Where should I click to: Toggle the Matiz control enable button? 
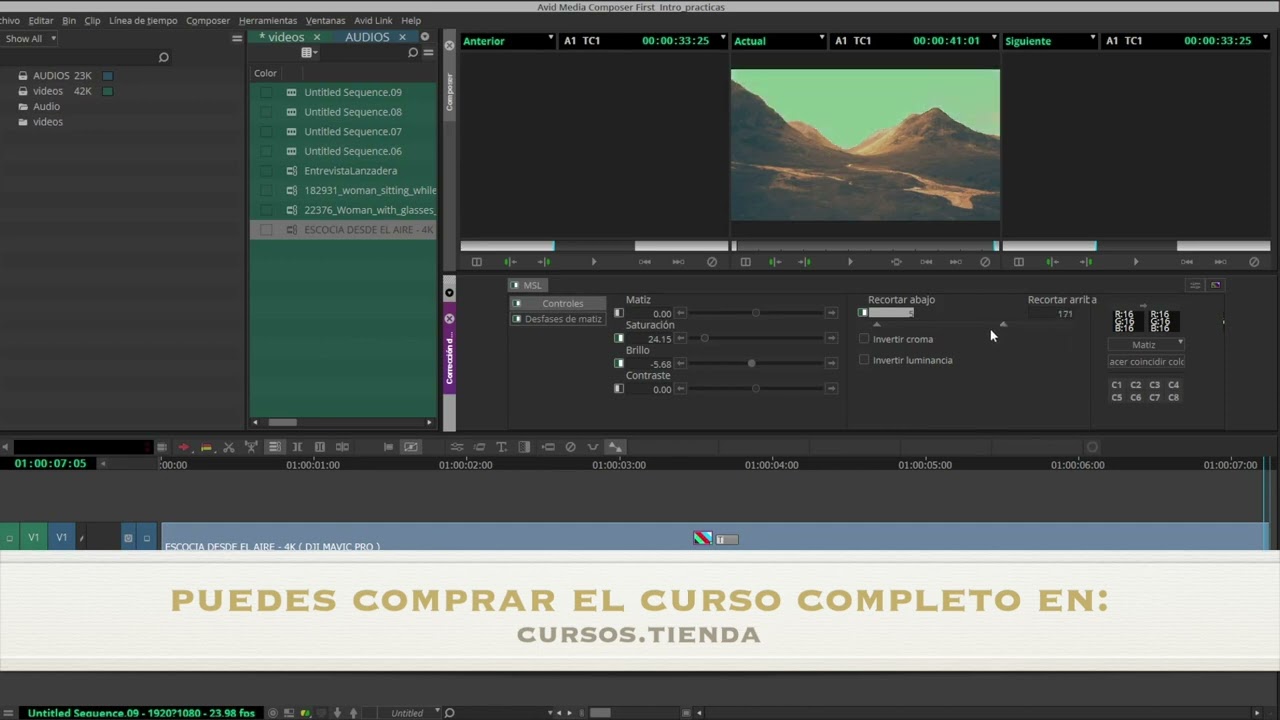coord(619,313)
